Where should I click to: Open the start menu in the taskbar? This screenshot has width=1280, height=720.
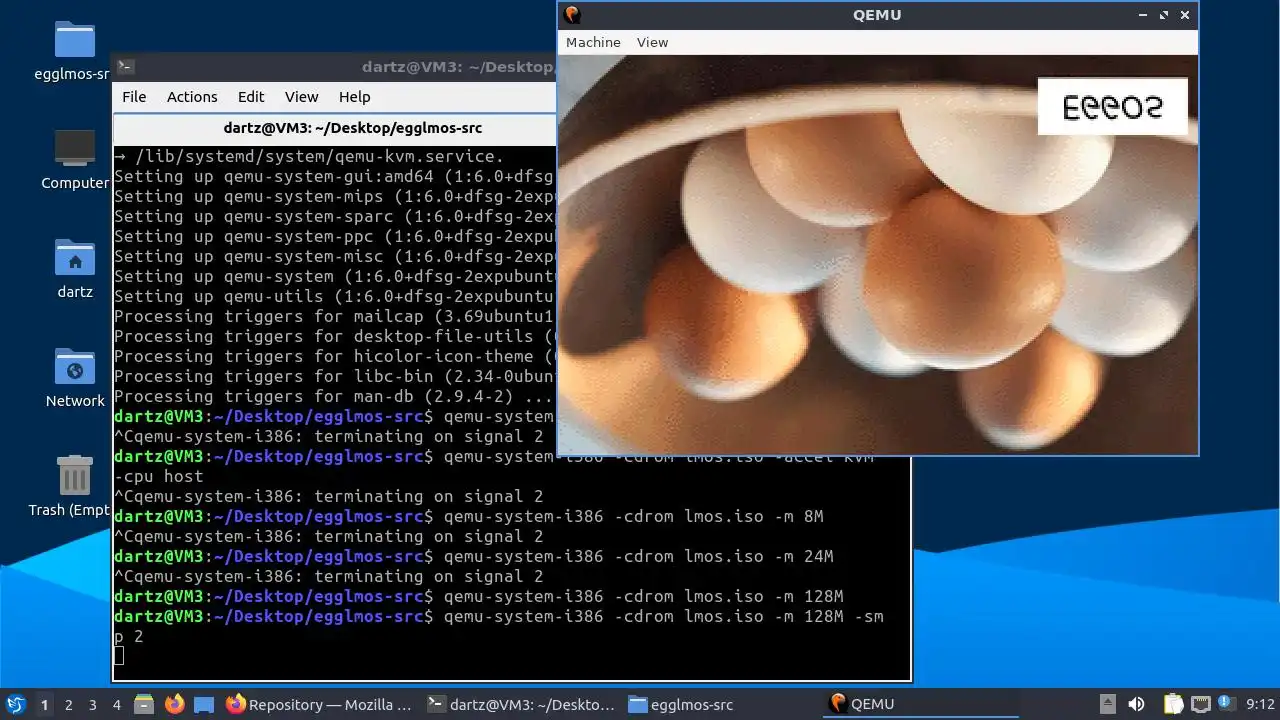coord(16,704)
